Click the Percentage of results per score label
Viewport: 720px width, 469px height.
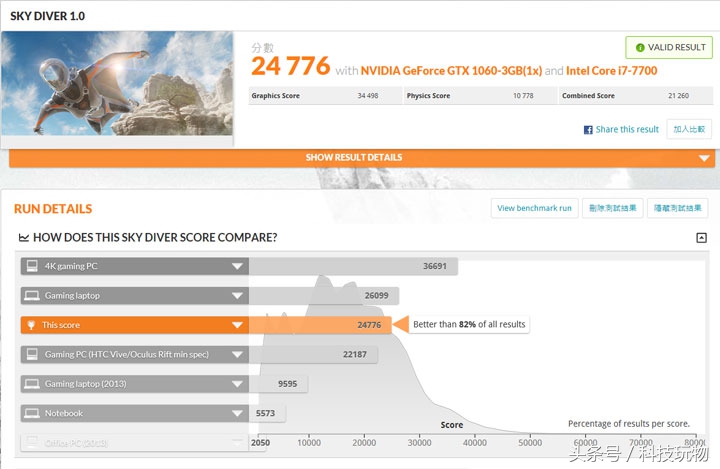[629, 424]
